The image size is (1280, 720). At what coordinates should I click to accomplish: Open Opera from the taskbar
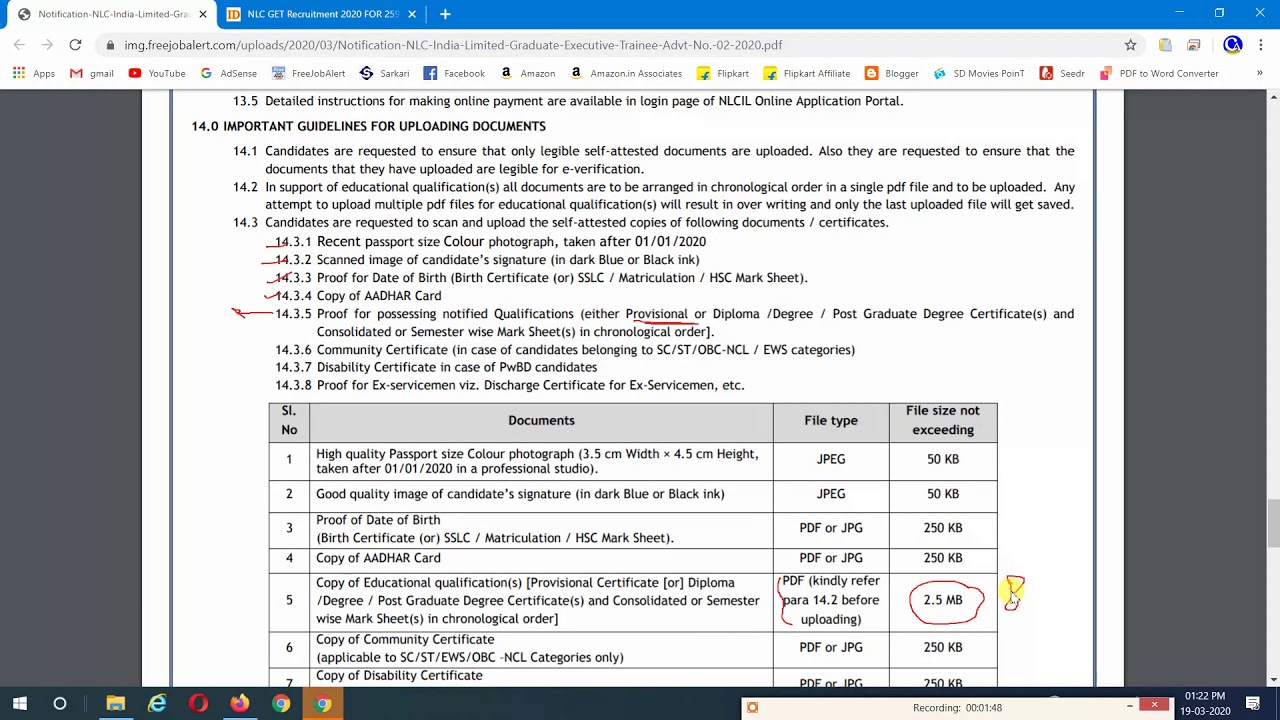point(198,704)
